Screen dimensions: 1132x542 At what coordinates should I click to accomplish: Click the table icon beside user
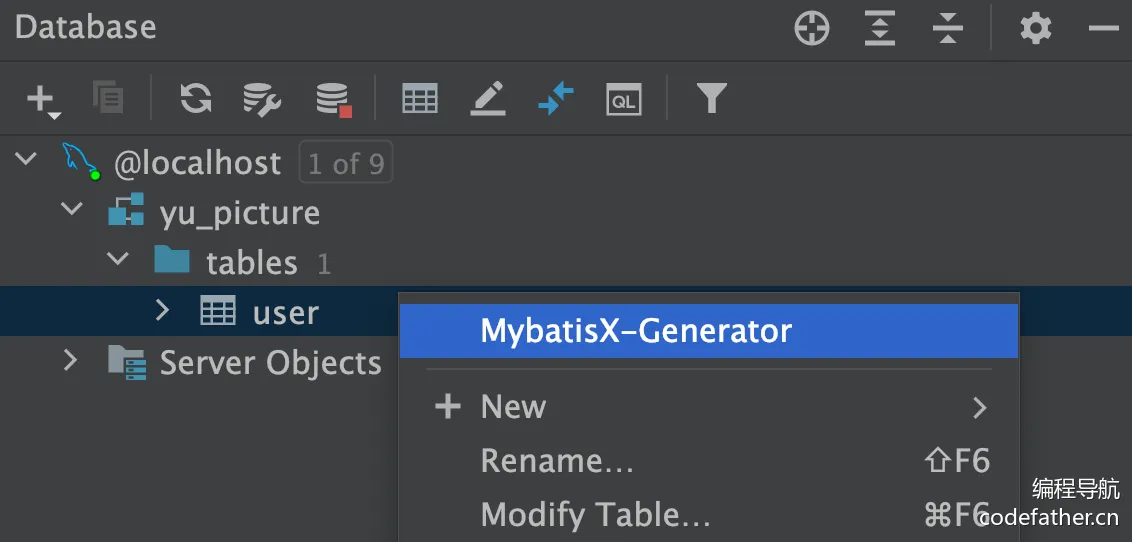[218, 311]
